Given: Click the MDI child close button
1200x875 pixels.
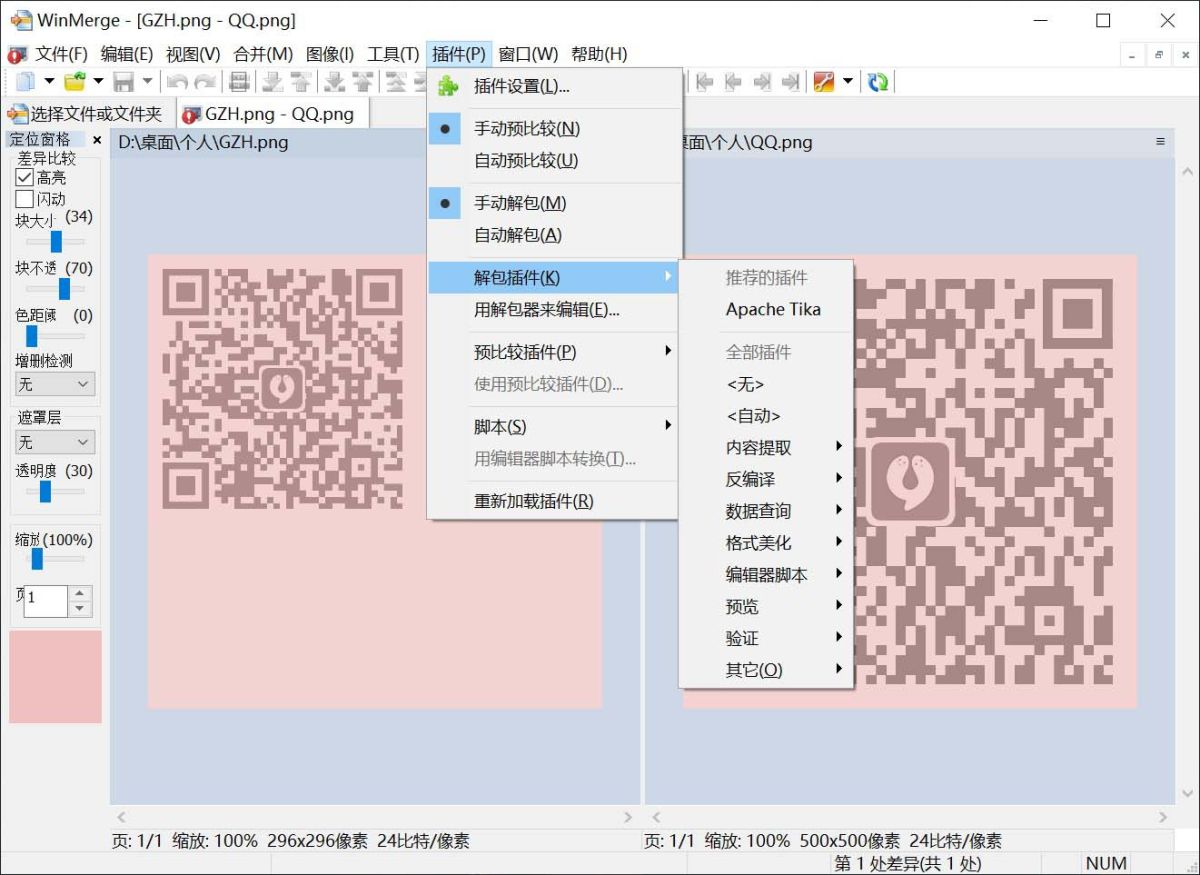Looking at the screenshot, I should click(1184, 55).
